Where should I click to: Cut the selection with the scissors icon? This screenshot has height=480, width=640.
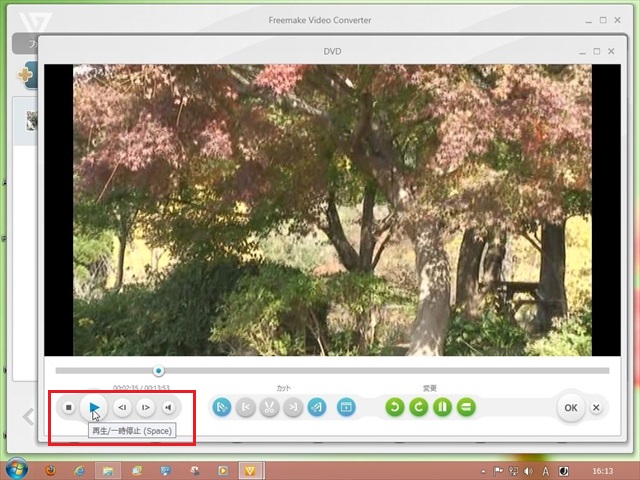point(269,407)
